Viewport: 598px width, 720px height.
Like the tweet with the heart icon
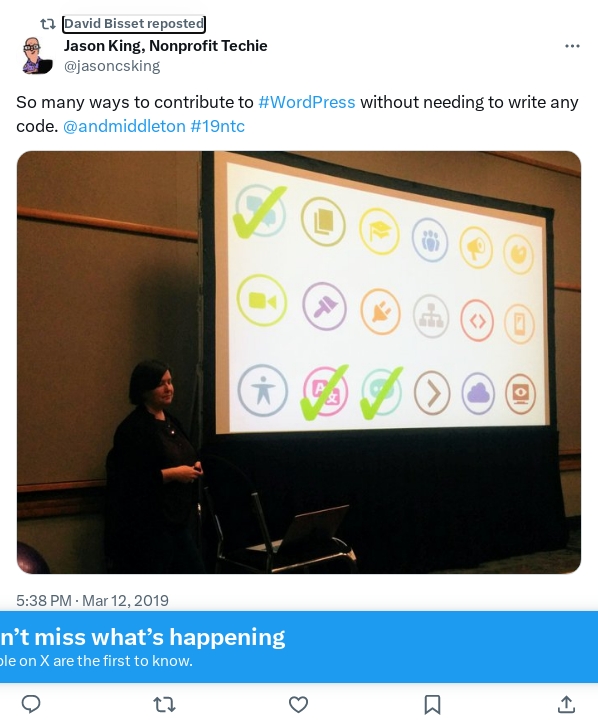pyautogui.click(x=298, y=704)
